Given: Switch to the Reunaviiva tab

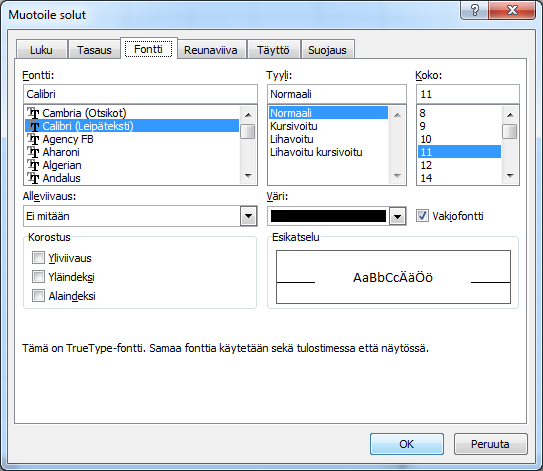Looking at the screenshot, I should pos(211,50).
